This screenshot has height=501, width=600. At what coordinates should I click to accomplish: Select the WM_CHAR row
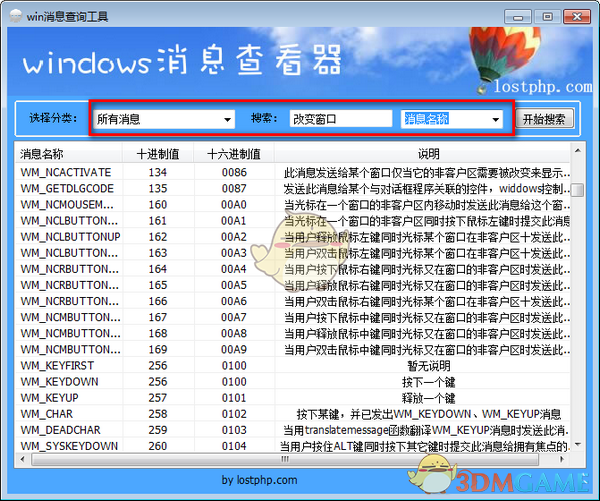click(x=293, y=414)
